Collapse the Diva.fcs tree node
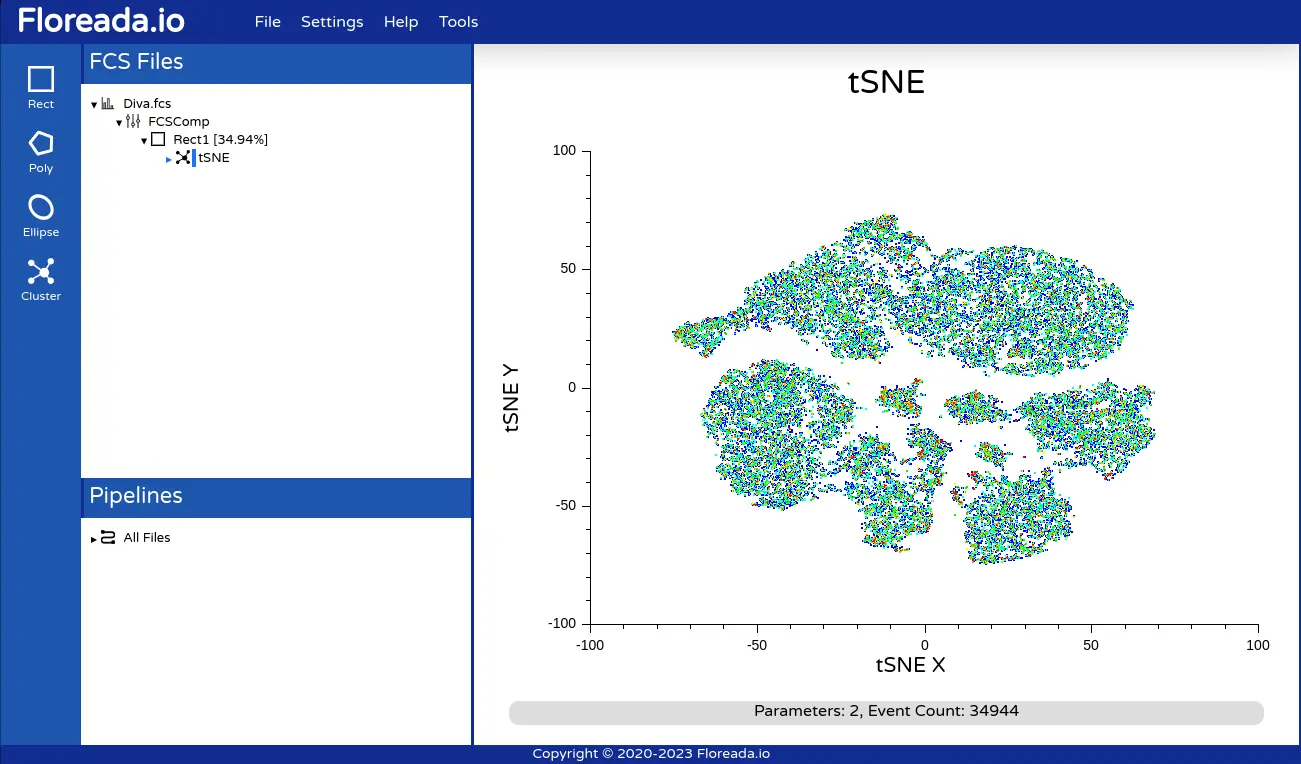This screenshot has height=764, width=1301. pyautogui.click(x=94, y=105)
